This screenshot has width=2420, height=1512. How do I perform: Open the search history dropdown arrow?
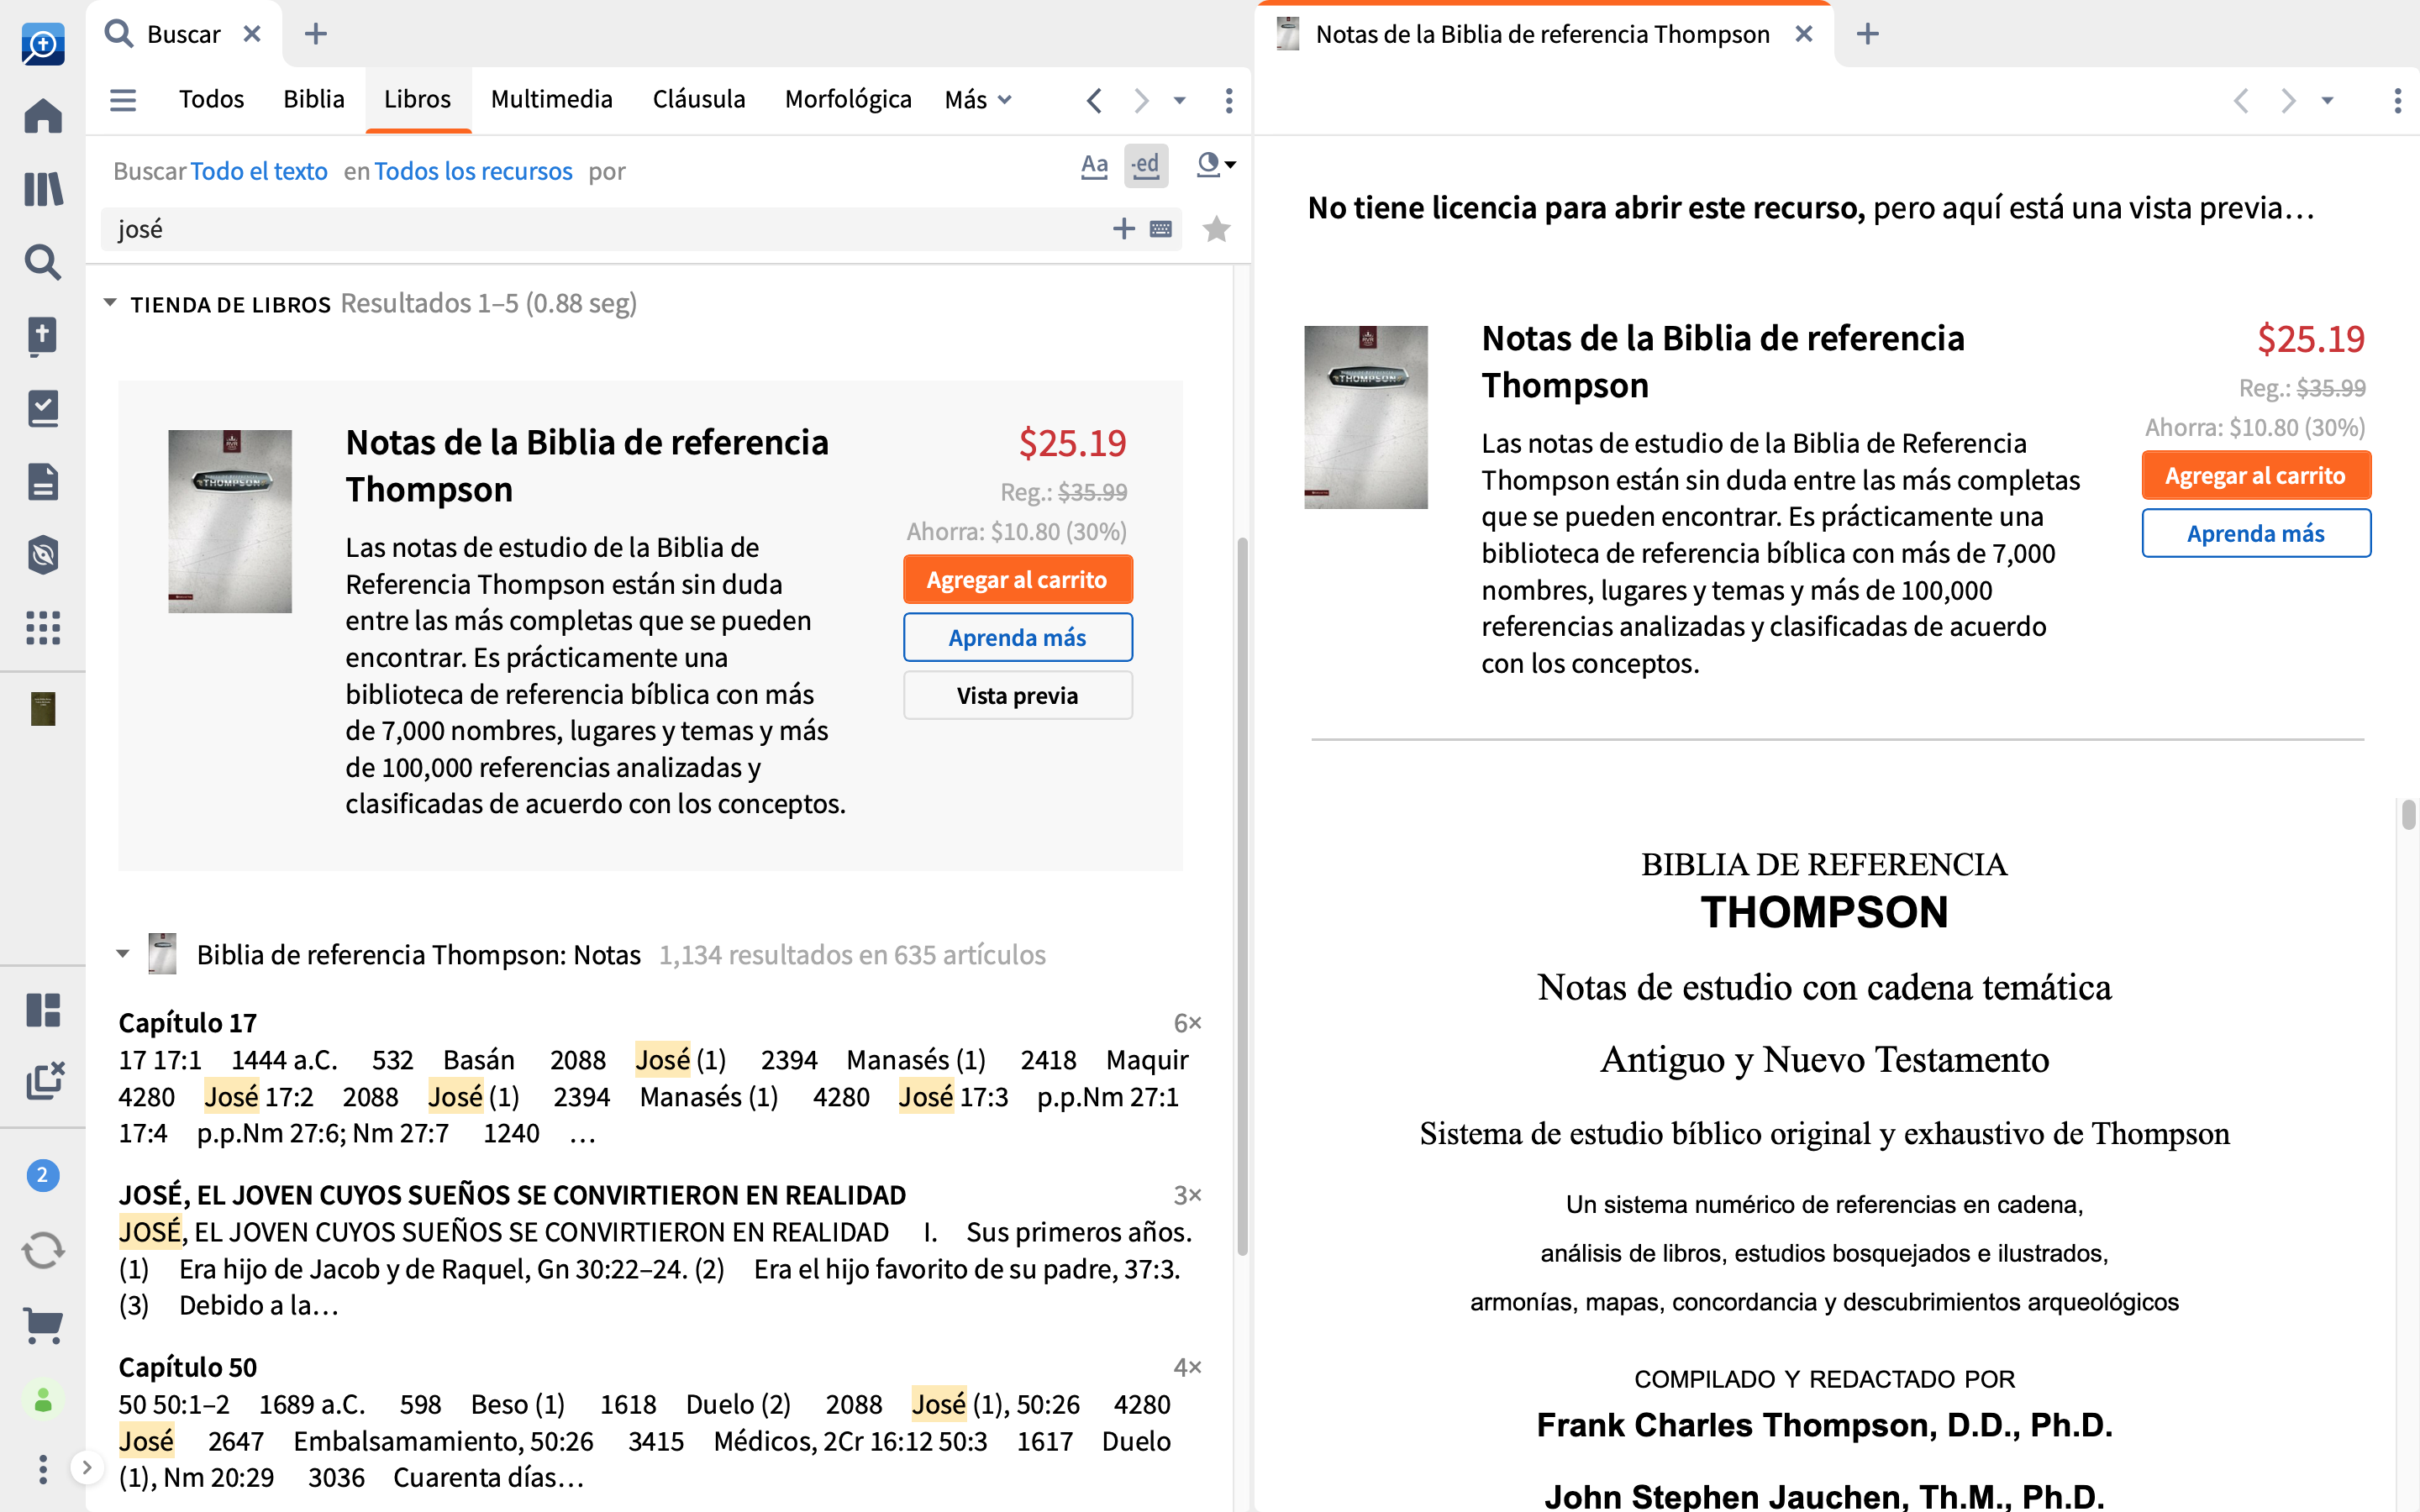pos(1180,100)
